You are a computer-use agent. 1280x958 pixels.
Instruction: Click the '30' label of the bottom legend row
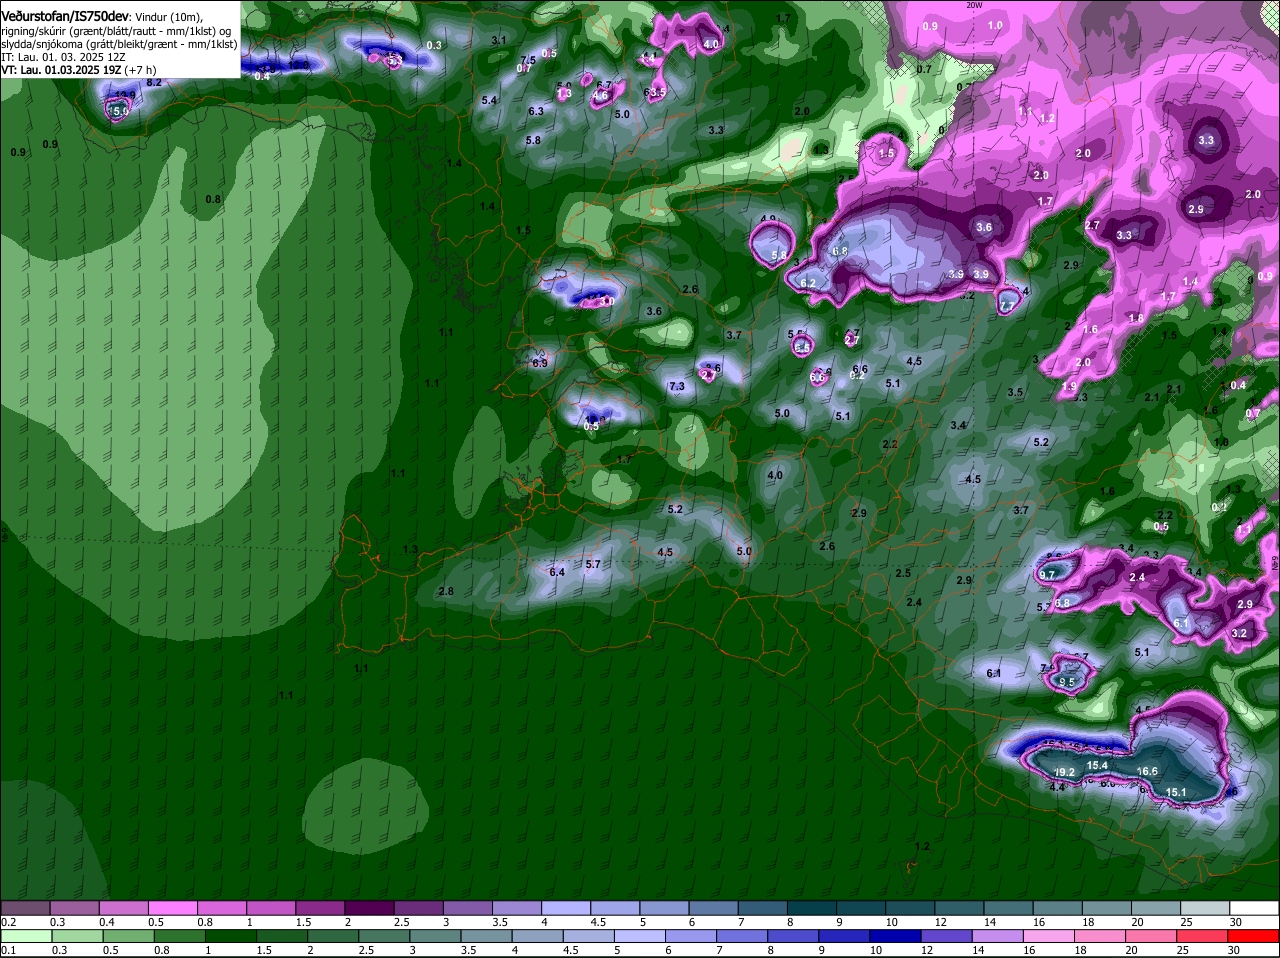(1235, 950)
